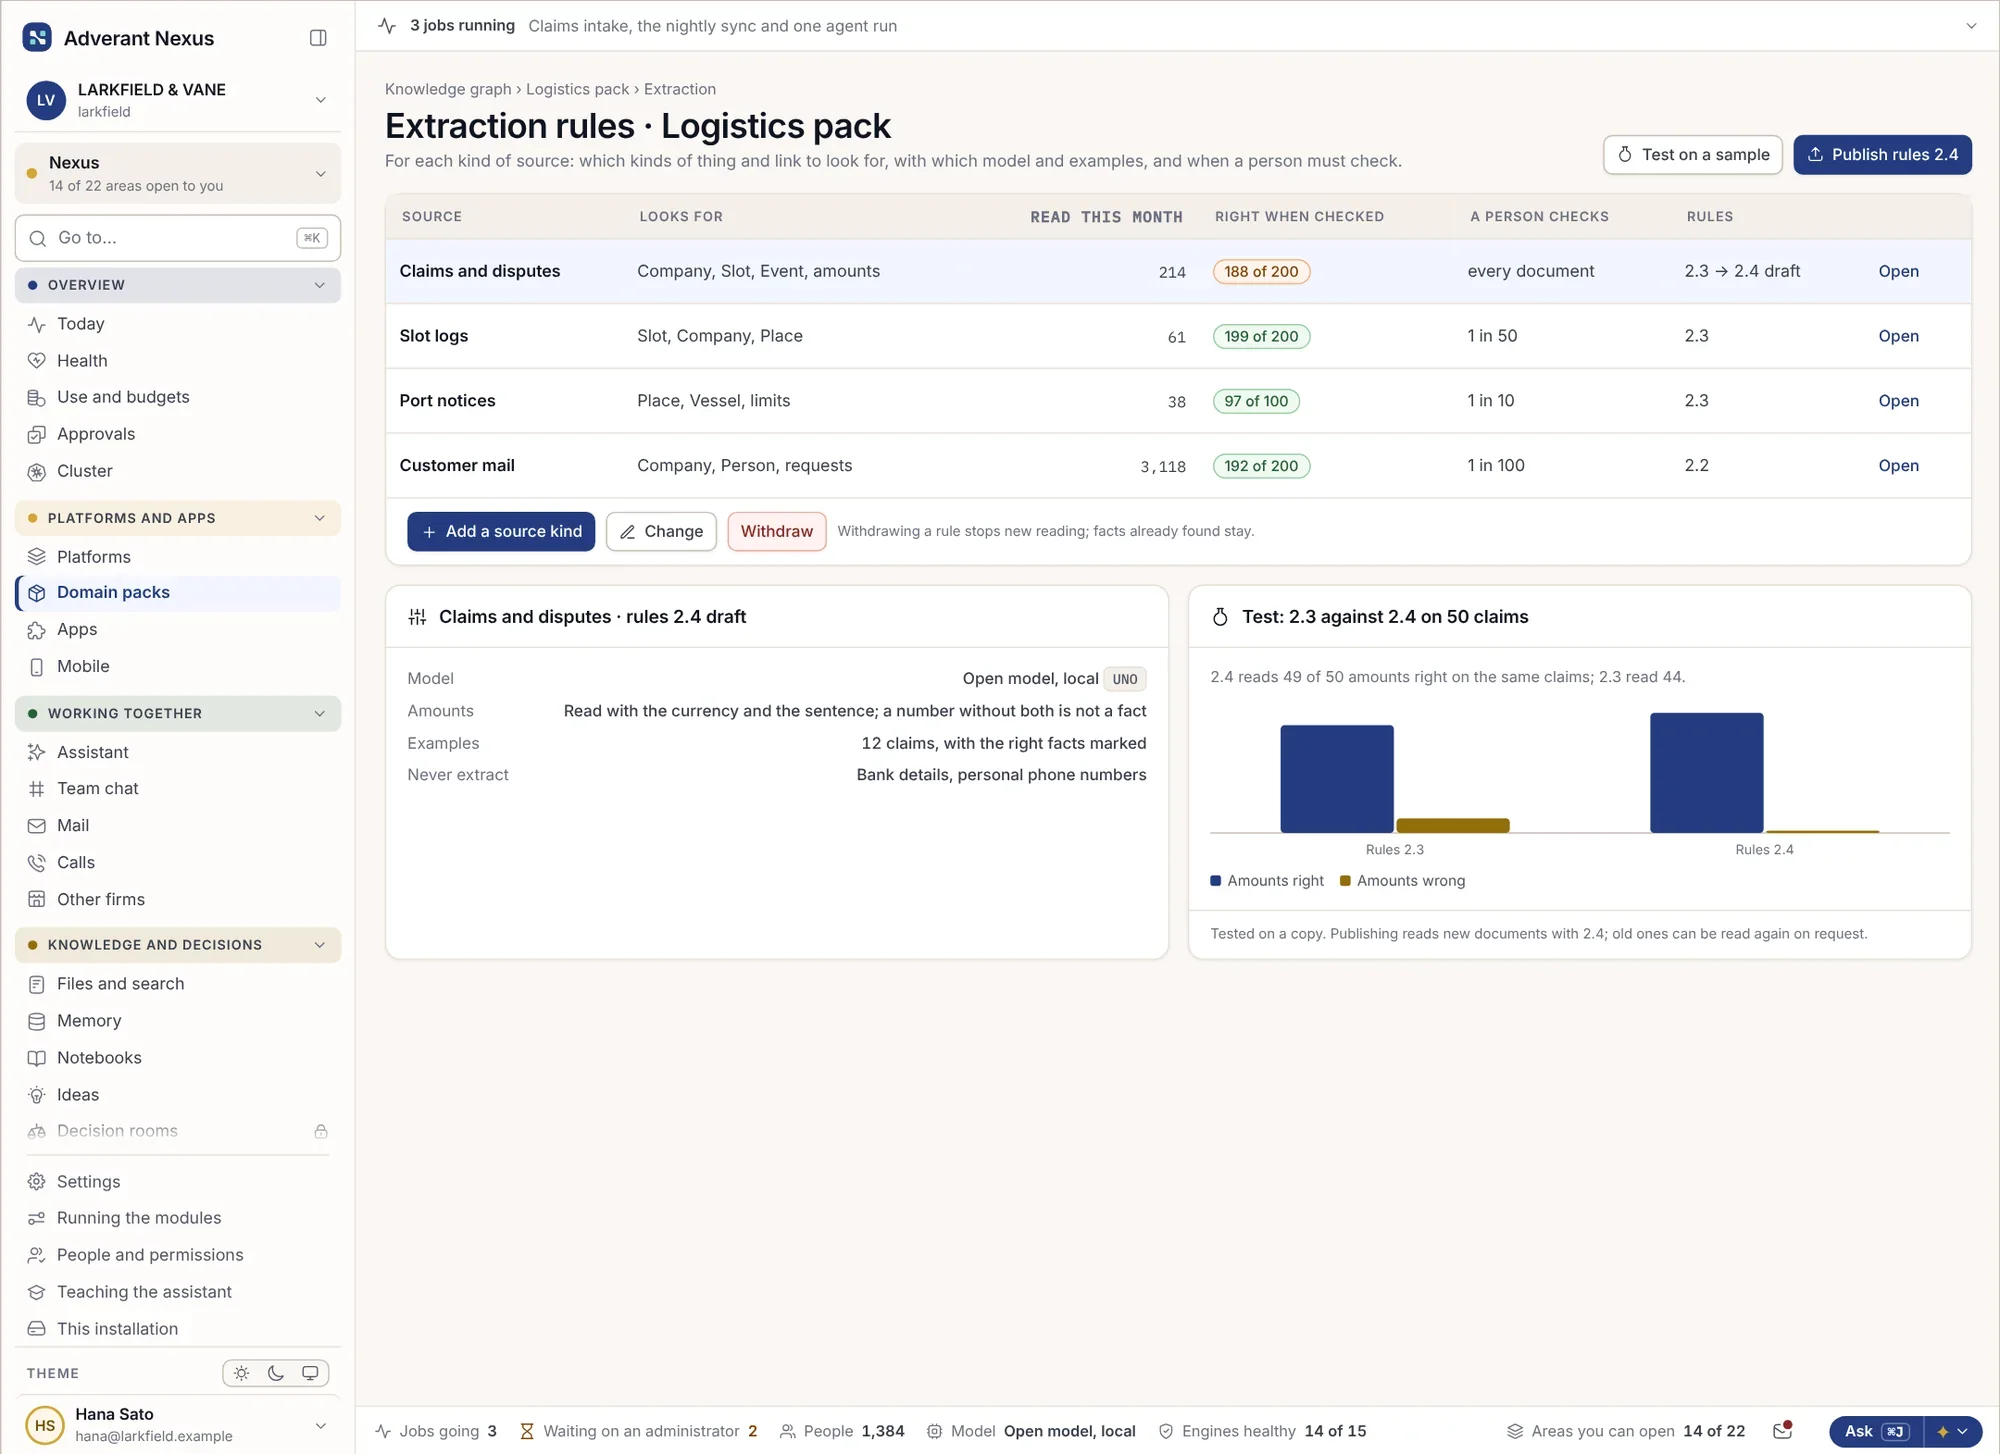Open the Health page

coord(82,361)
